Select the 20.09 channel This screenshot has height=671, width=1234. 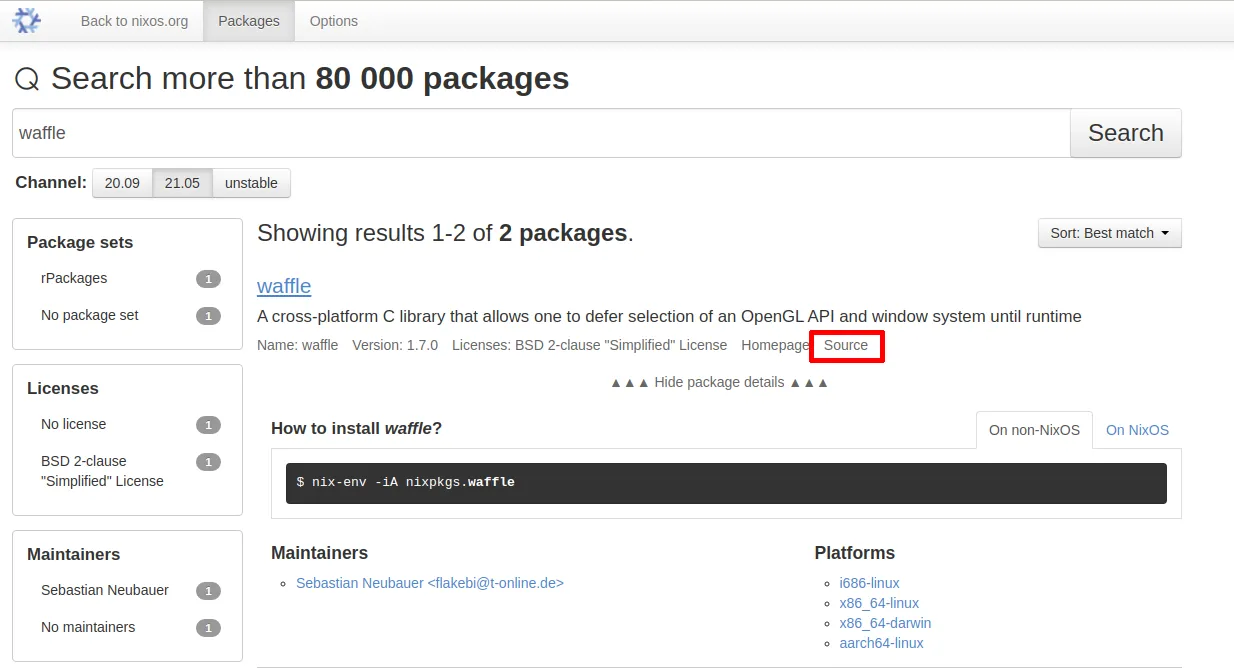tap(122, 183)
